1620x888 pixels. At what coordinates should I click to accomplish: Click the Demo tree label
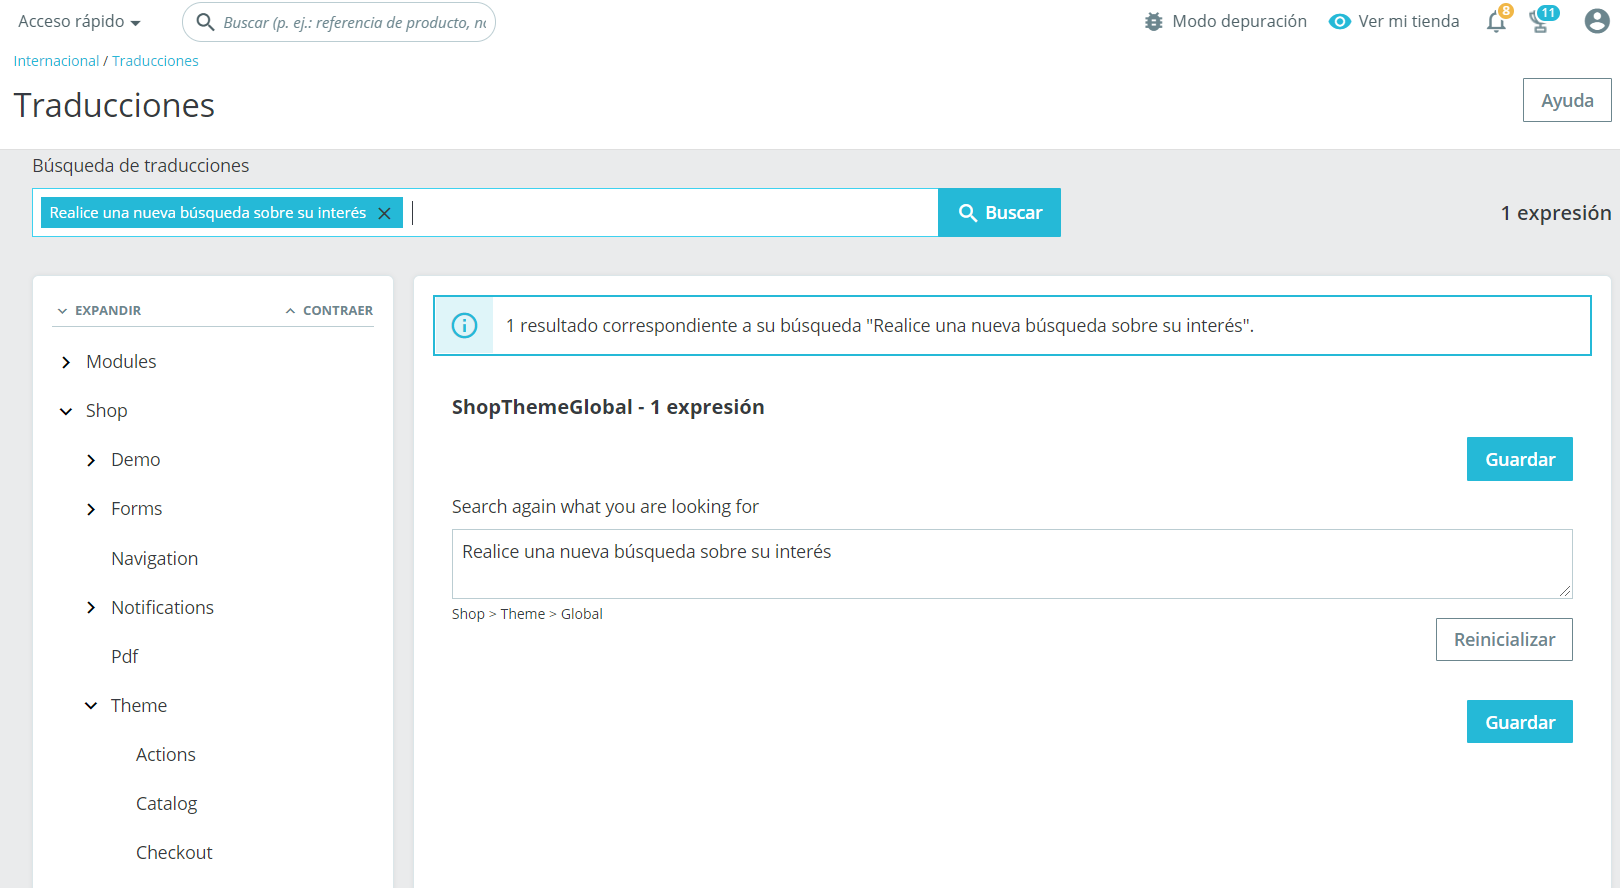pyautogui.click(x=135, y=460)
